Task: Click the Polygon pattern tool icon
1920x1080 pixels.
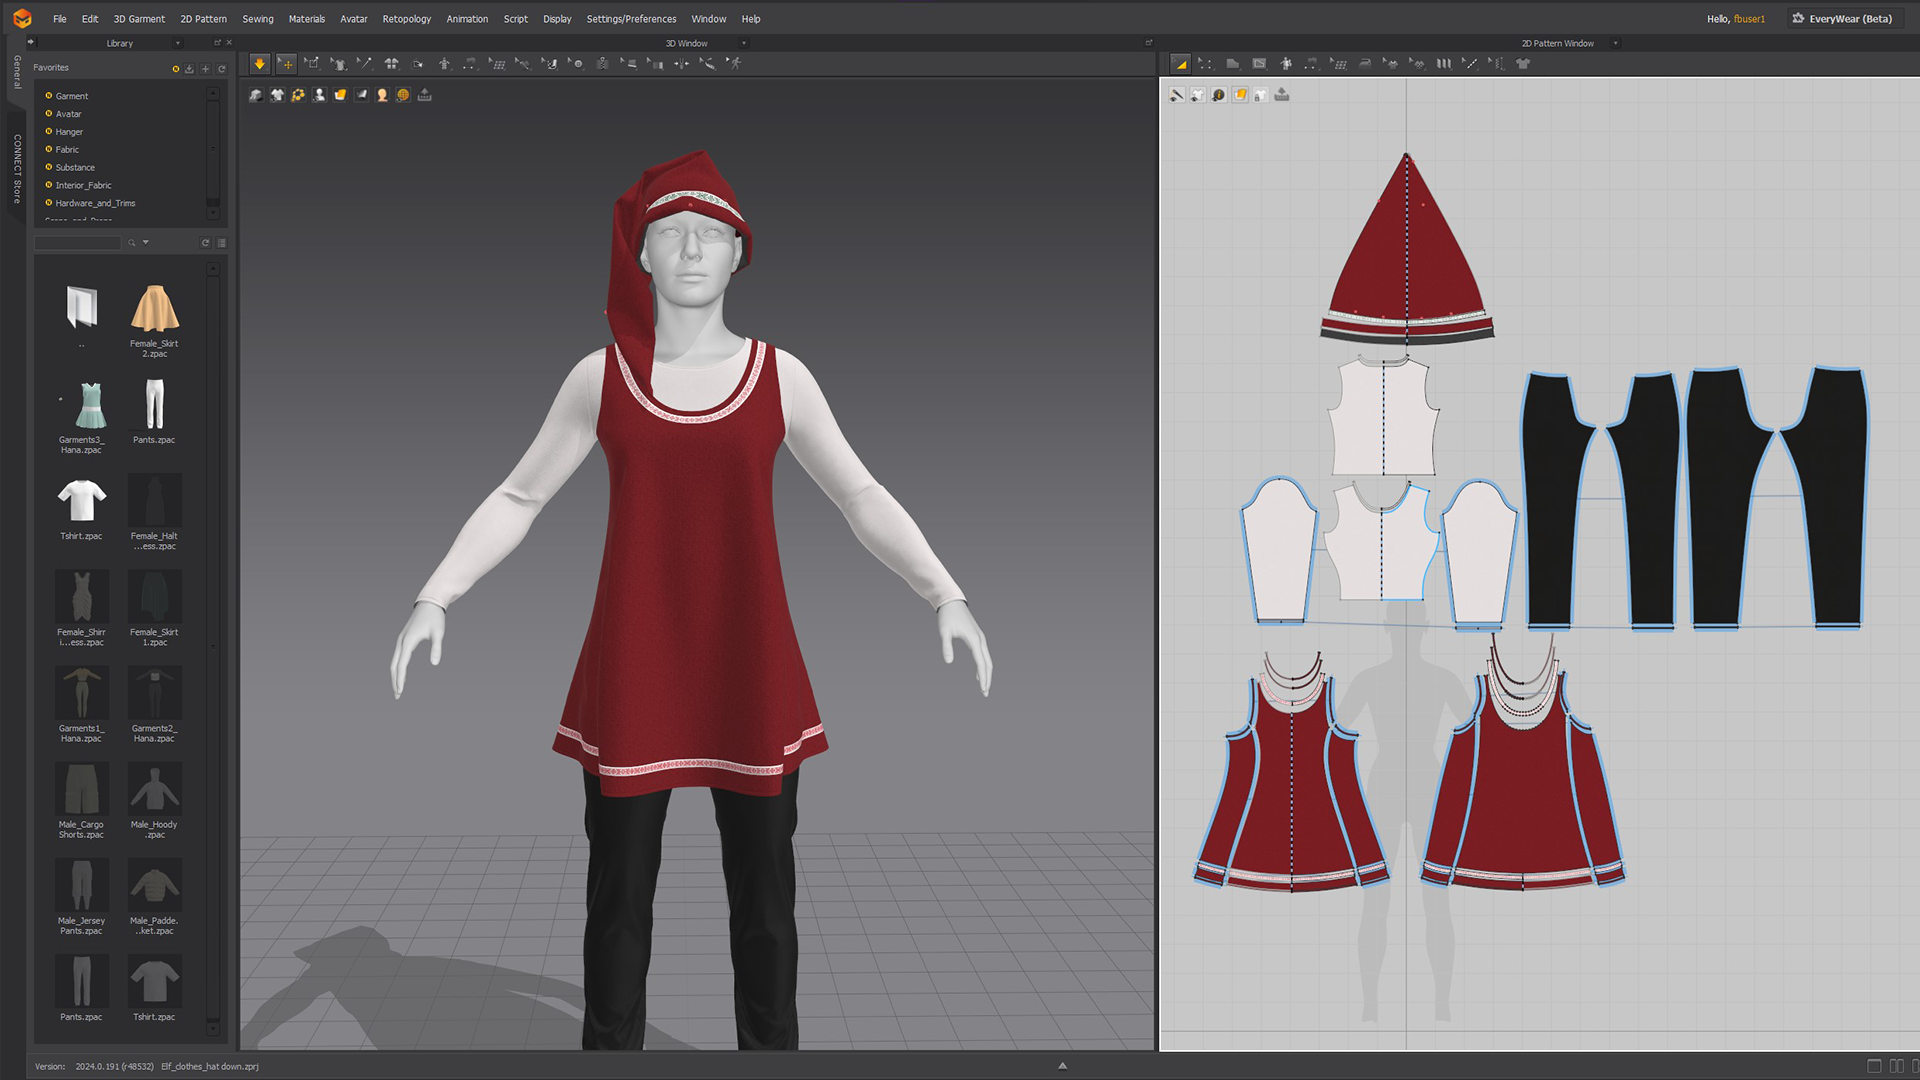Action: click(x=1233, y=64)
